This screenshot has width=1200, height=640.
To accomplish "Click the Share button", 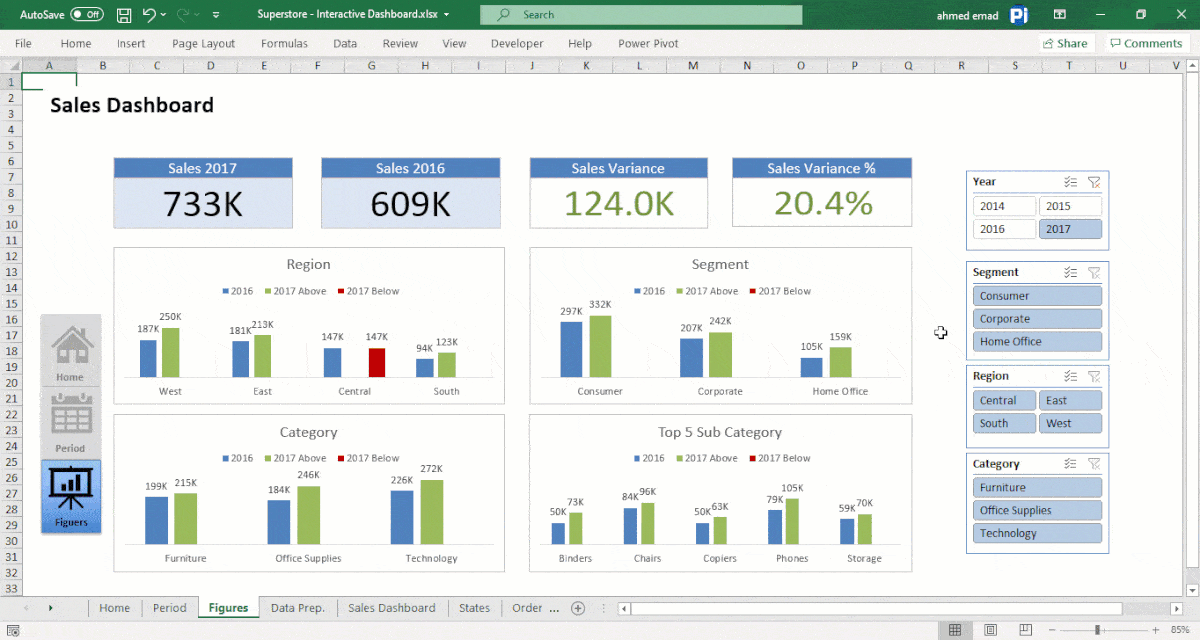I will point(1065,43).
